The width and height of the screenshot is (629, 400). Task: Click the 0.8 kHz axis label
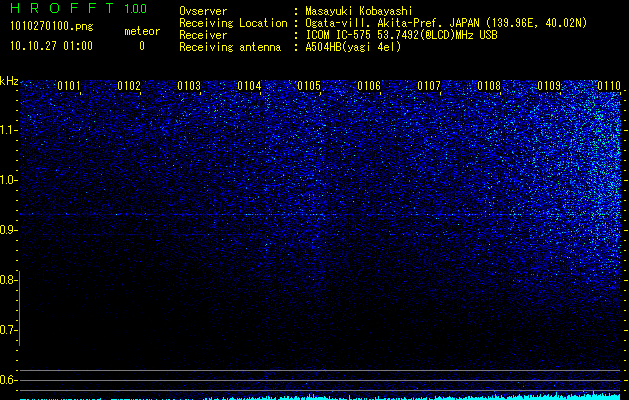(8, 280)
